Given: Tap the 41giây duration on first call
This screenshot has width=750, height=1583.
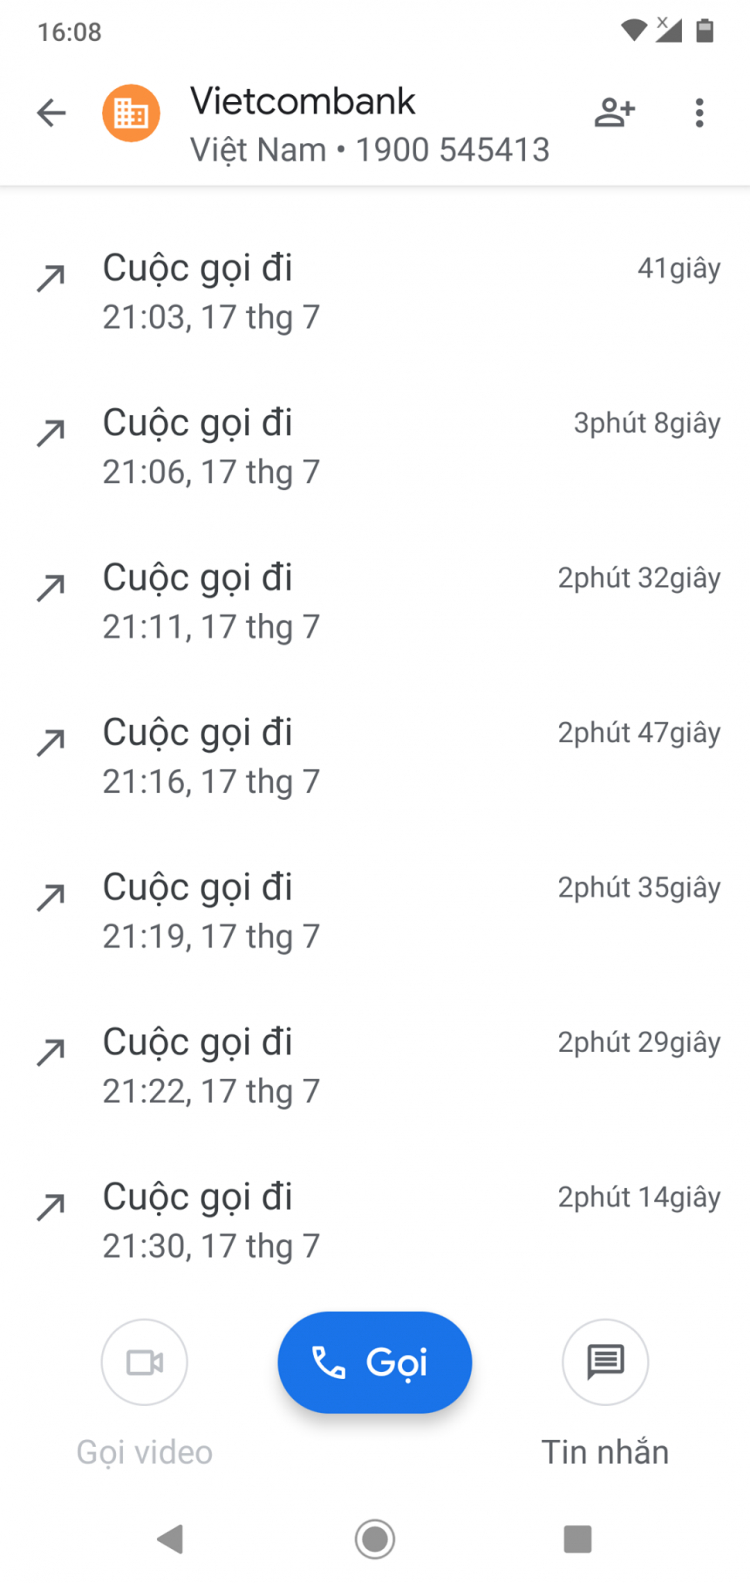Looking at the screenshot, I should point(679,268).
